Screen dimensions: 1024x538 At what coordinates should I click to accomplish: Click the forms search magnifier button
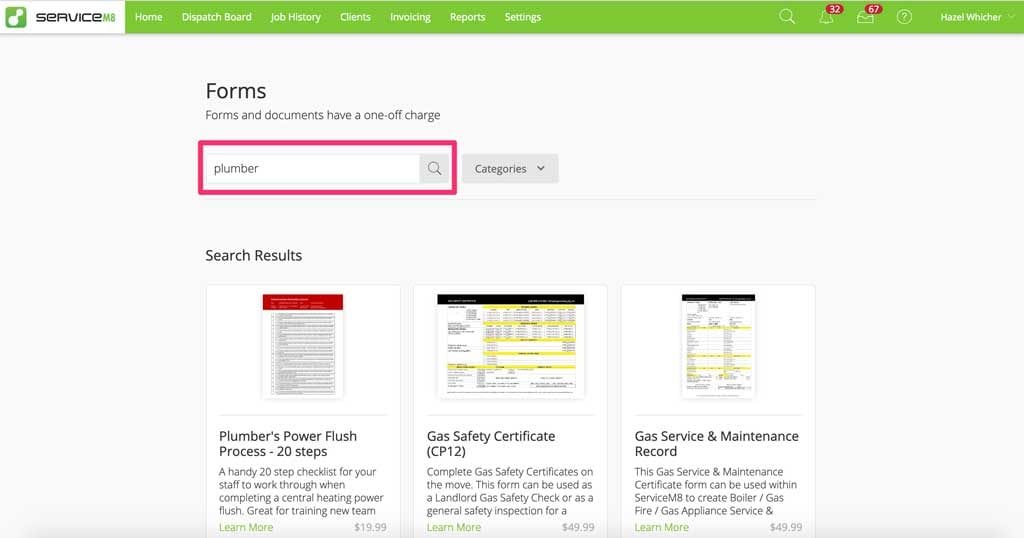tap(434, 168)
